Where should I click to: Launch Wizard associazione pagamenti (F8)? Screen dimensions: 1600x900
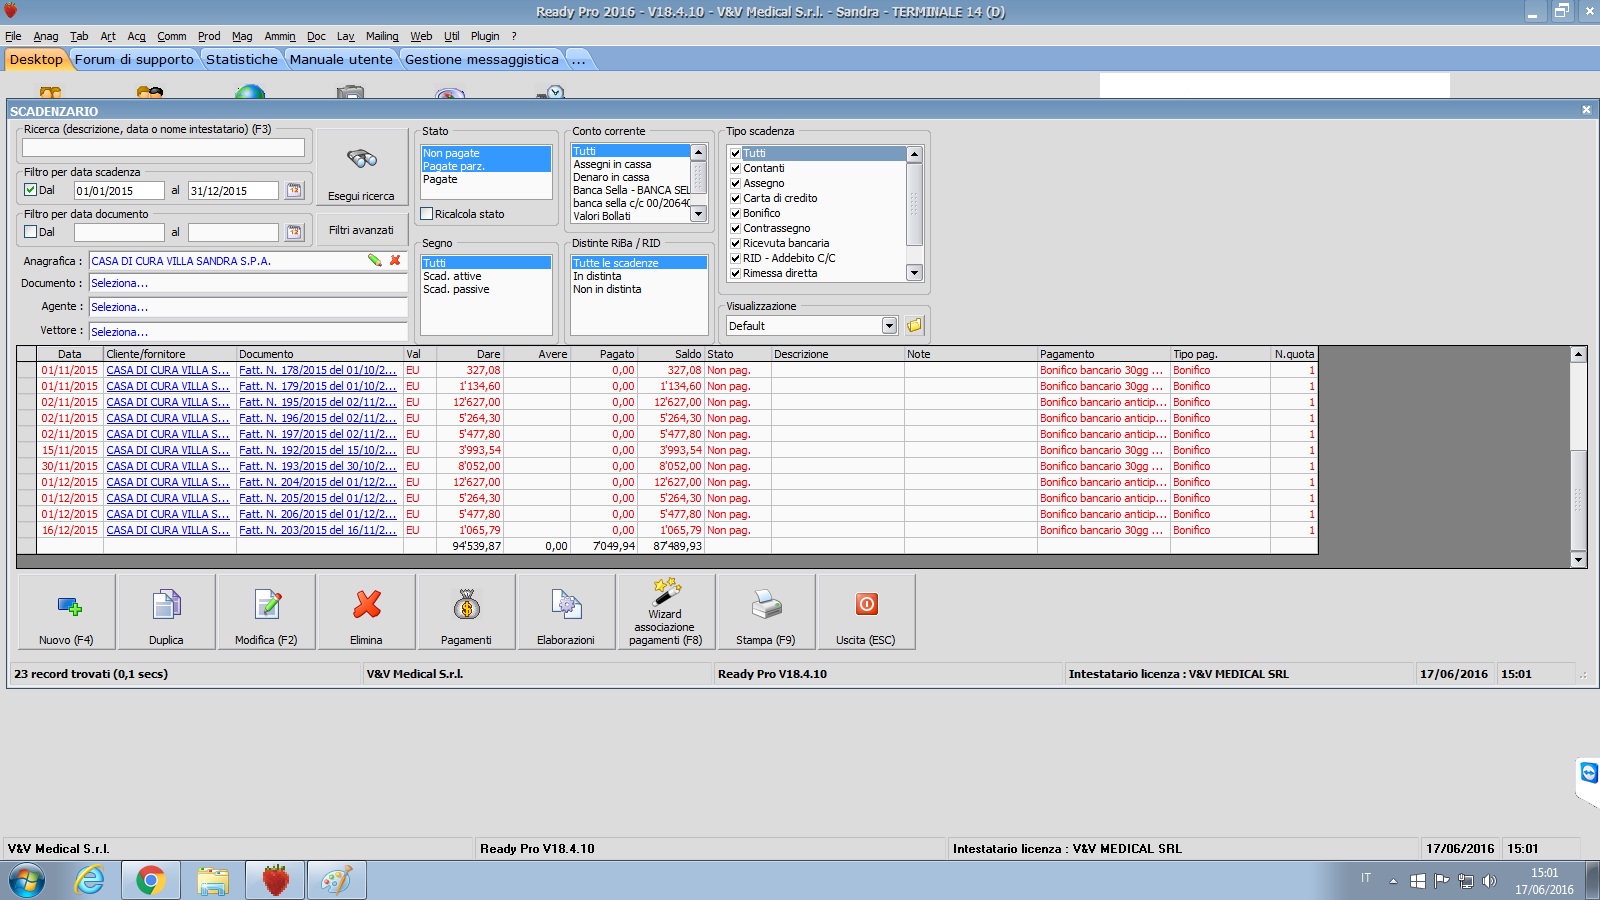[666, 612]
